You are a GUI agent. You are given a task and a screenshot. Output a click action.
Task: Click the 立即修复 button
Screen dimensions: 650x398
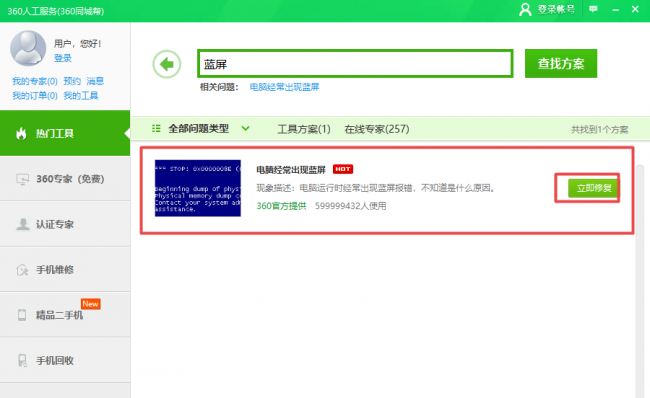(x=594, y=188)
